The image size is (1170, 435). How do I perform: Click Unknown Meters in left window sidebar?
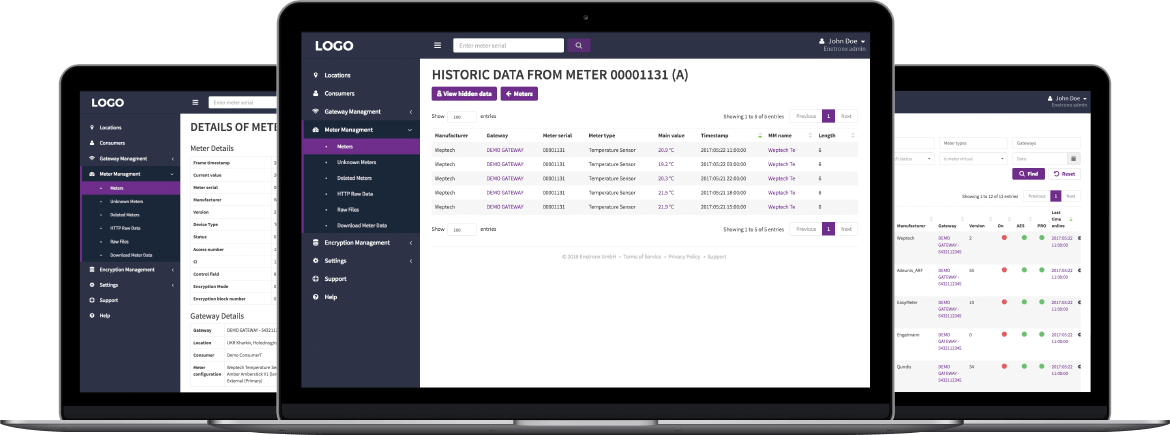(129, 201)
